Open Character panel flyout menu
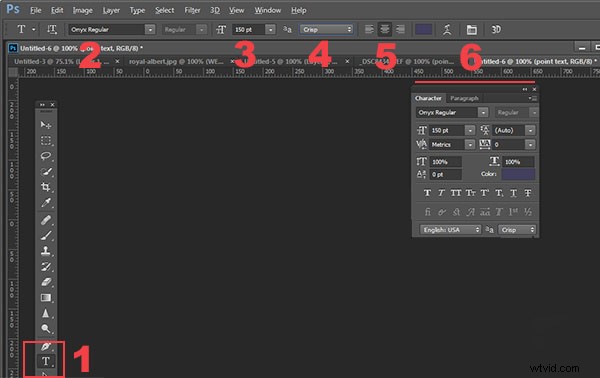Viewport: 600px width, 378px height. tap(533, 98)
